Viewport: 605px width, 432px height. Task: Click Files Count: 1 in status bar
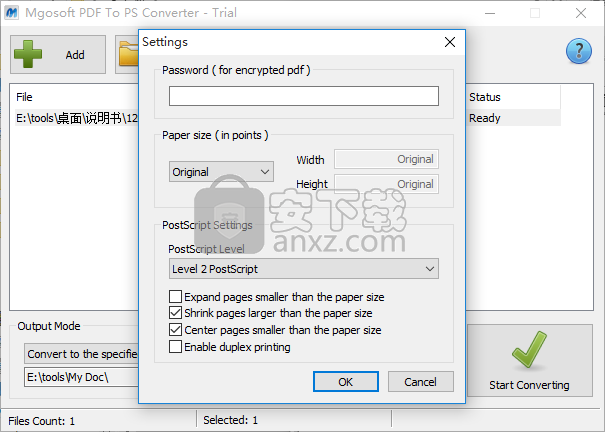42,421
